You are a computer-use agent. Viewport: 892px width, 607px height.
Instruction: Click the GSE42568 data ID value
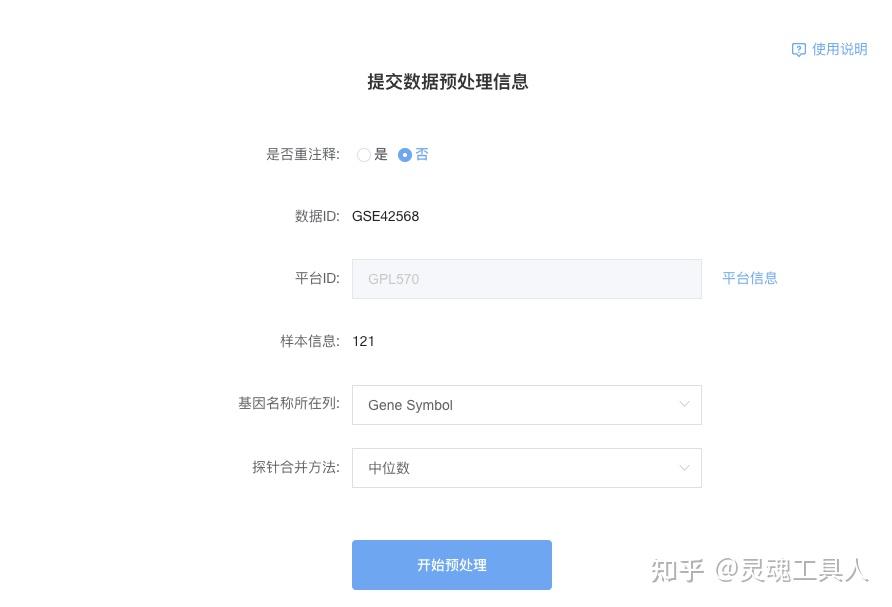(386, 216)
